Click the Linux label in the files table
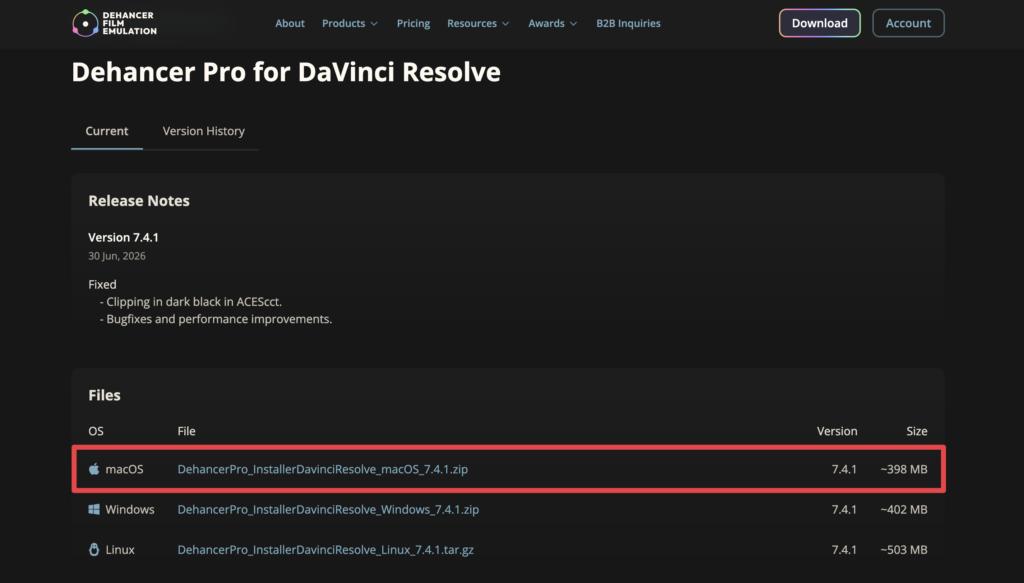The width and height of the screenshot is (1024, 583). pos(120,550)
